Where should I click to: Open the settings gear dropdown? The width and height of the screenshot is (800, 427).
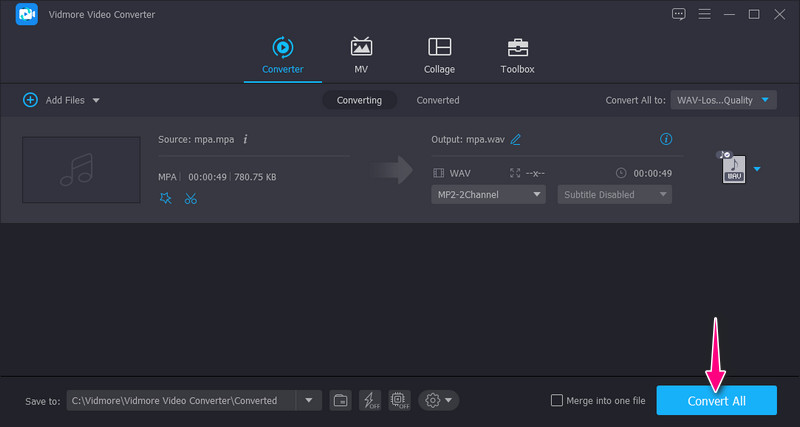point(438,400)
